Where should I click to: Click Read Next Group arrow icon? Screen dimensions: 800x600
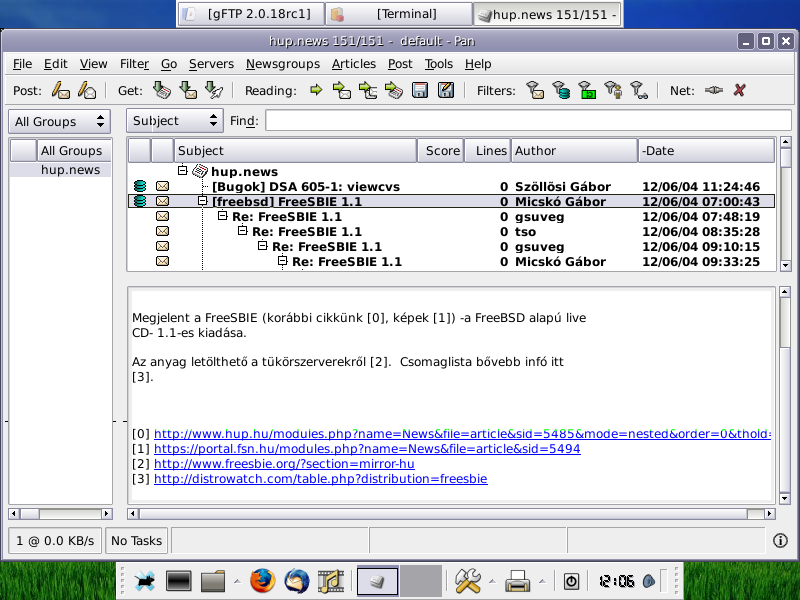point(393,90)
